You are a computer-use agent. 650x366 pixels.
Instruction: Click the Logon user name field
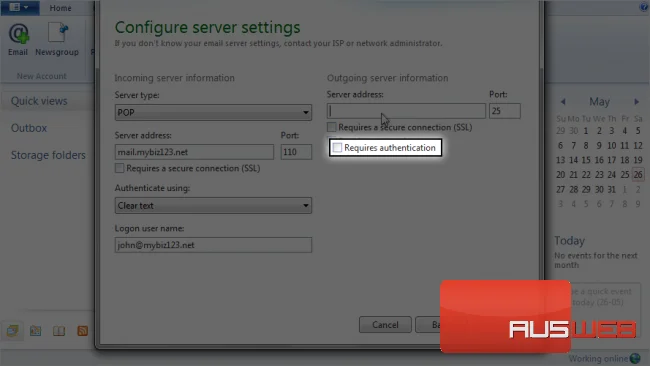[213, 245]
